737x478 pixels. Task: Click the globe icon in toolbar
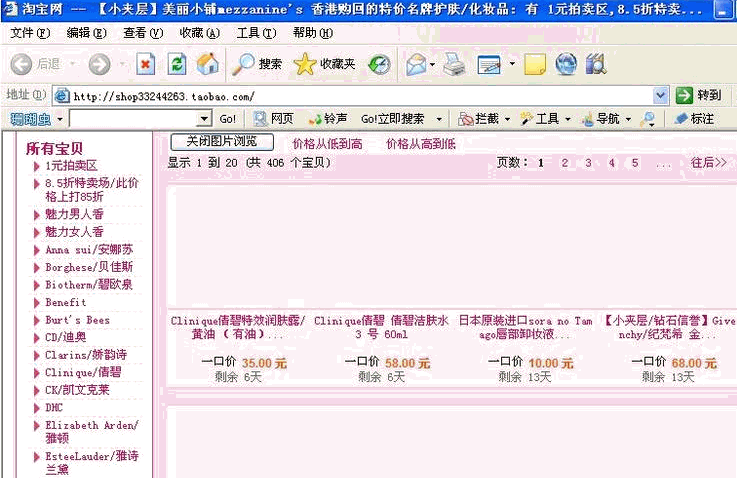pos(566,64)
